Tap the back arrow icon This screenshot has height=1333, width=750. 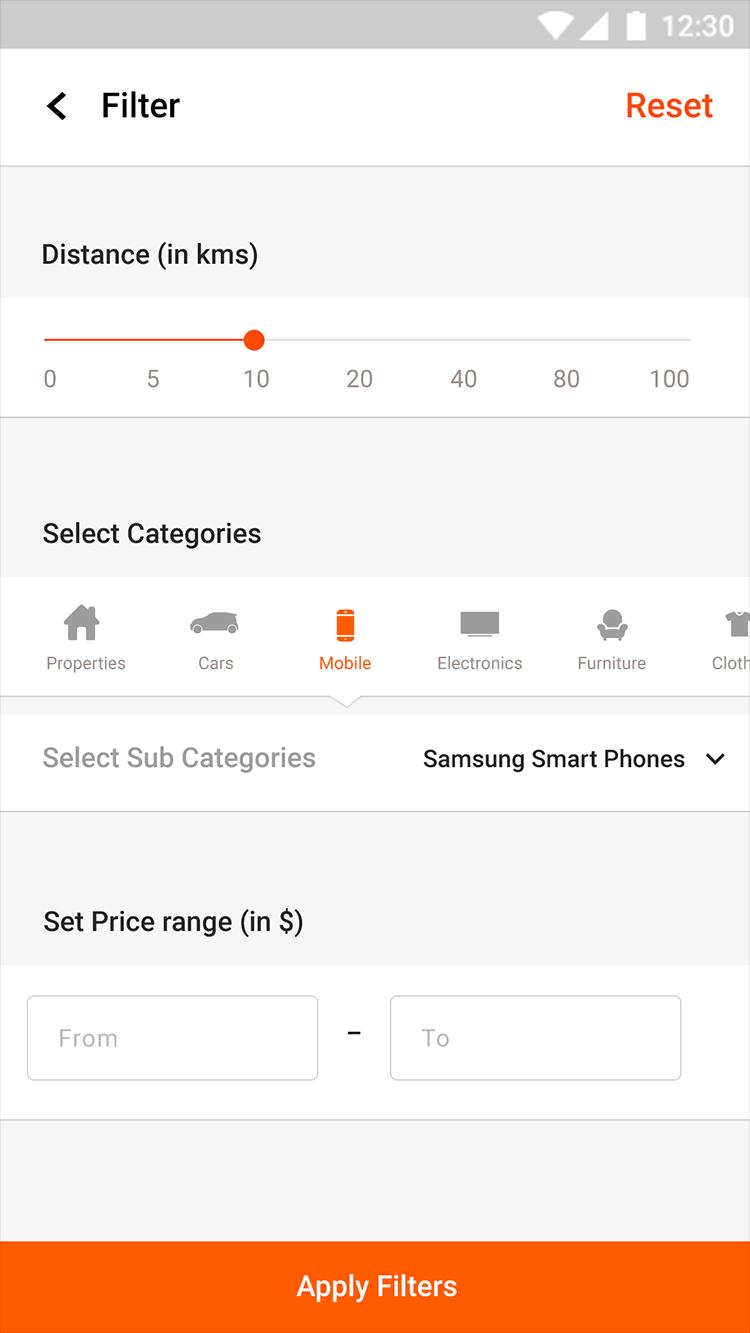(x=57, y=106)
